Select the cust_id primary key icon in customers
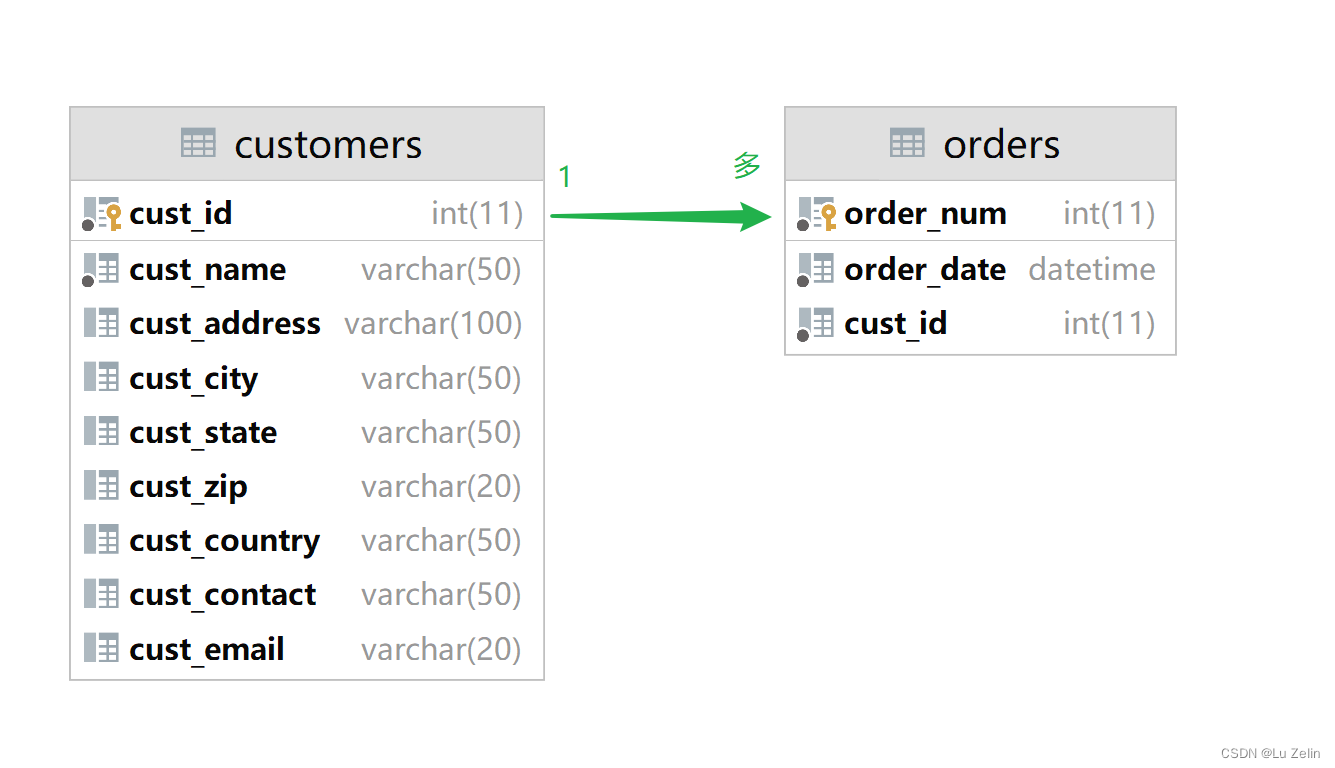 pos(102,214)
